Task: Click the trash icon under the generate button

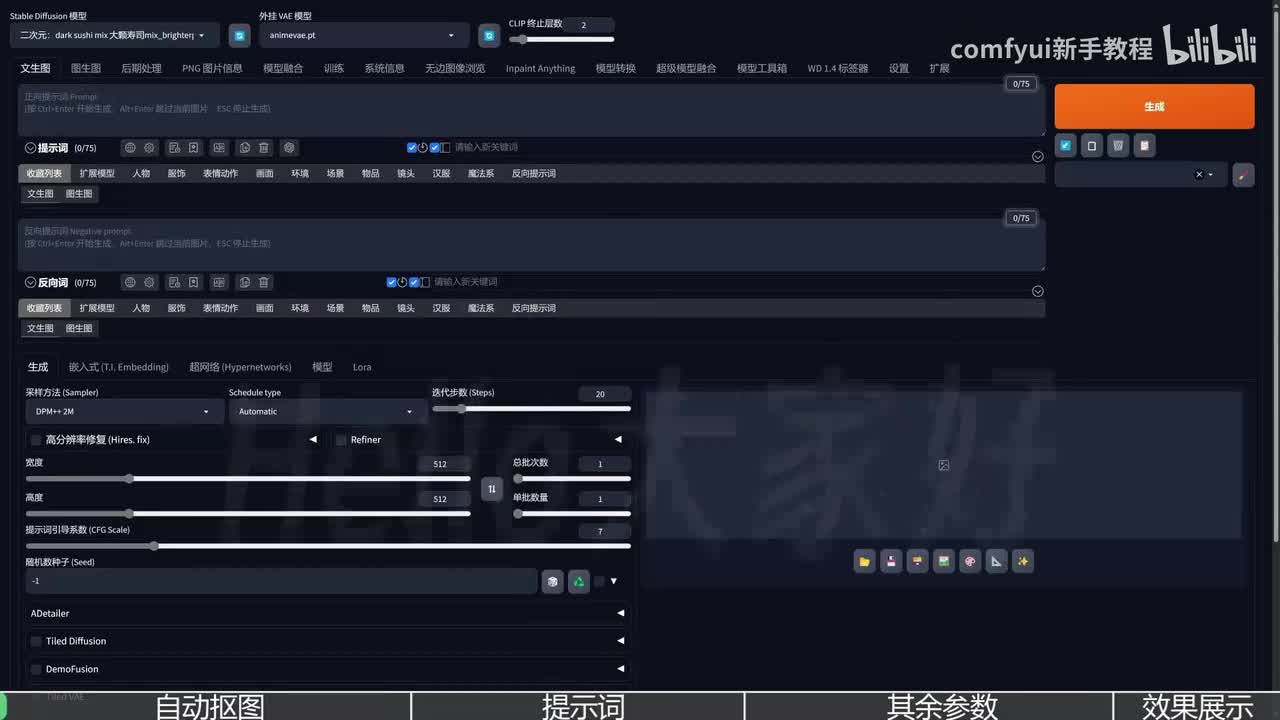Action: tap(1118, 146)
